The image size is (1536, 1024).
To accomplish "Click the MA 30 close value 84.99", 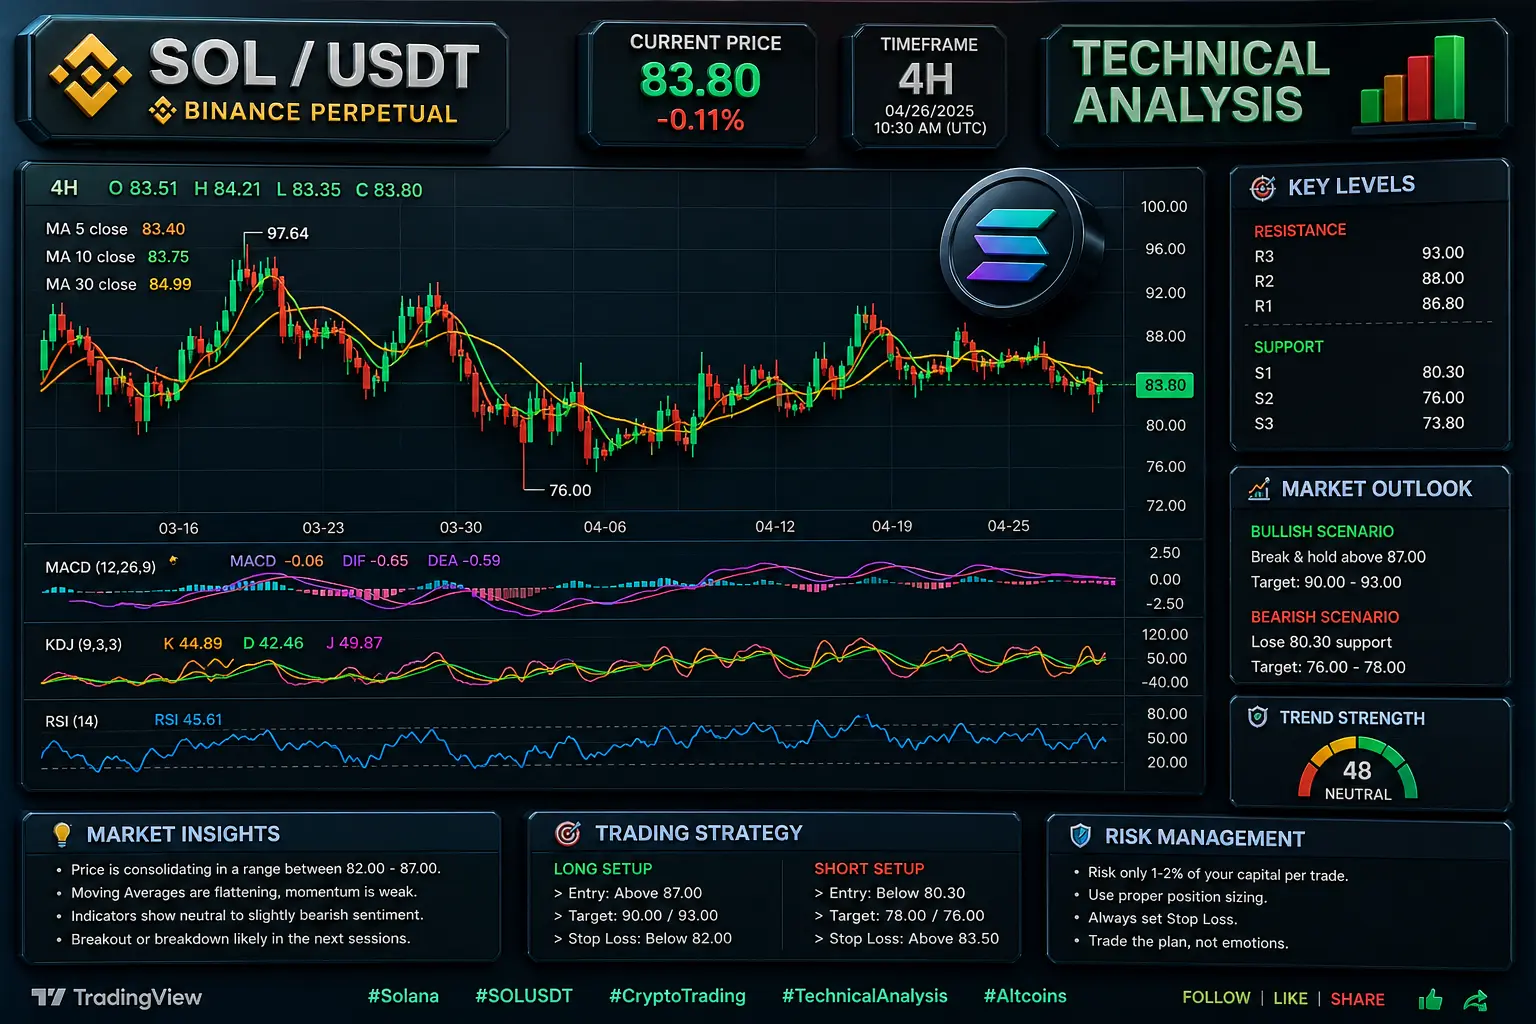I will pos(170,284).
